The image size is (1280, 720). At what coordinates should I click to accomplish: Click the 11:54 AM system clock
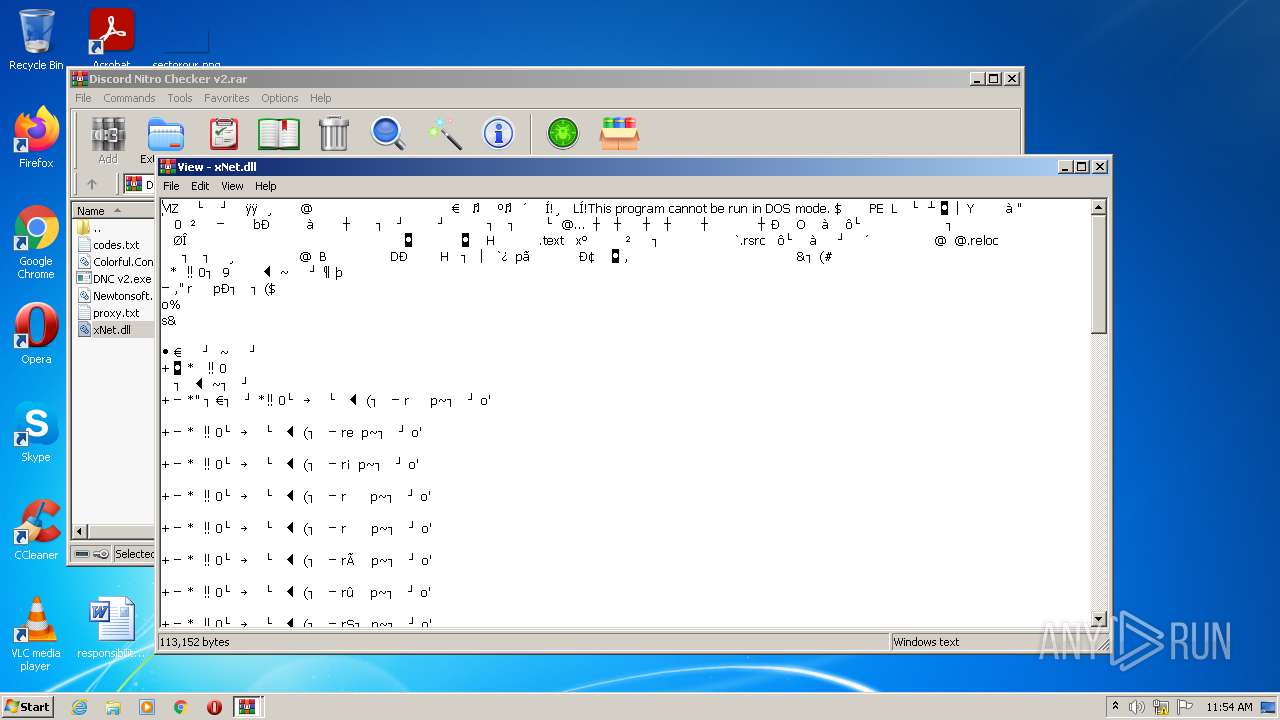click(1229, 707)
